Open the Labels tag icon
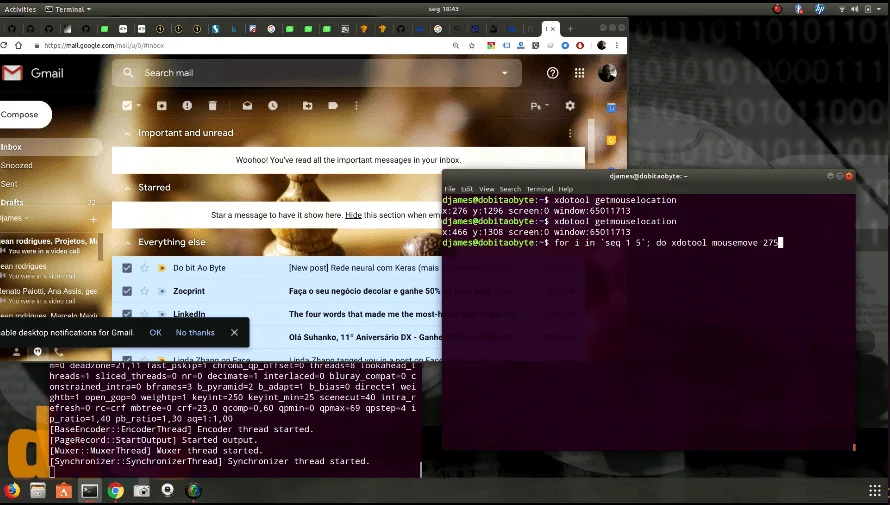 333,106
